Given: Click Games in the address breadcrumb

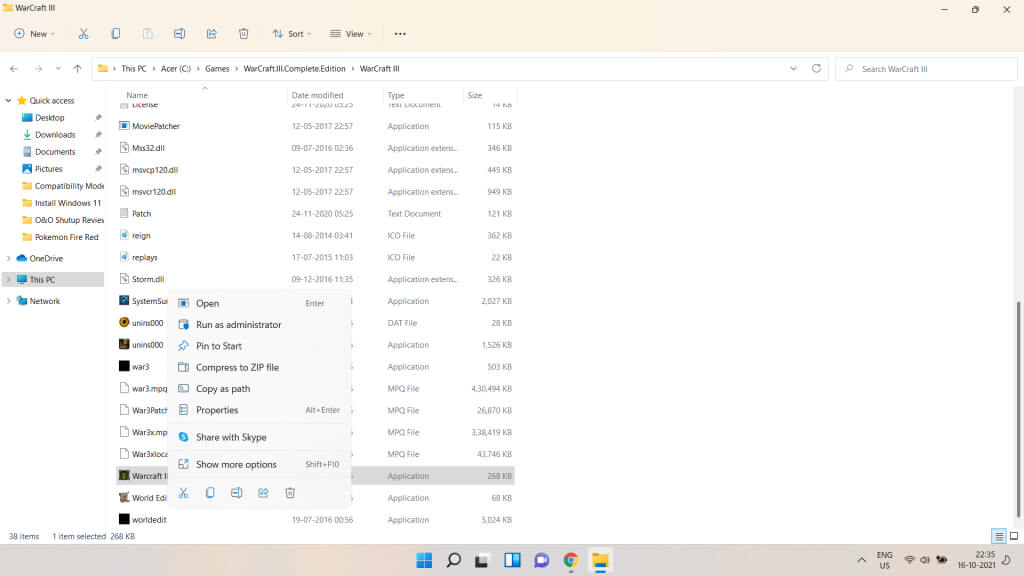Looking at the screenshot, I should click(x=217, y=69).
